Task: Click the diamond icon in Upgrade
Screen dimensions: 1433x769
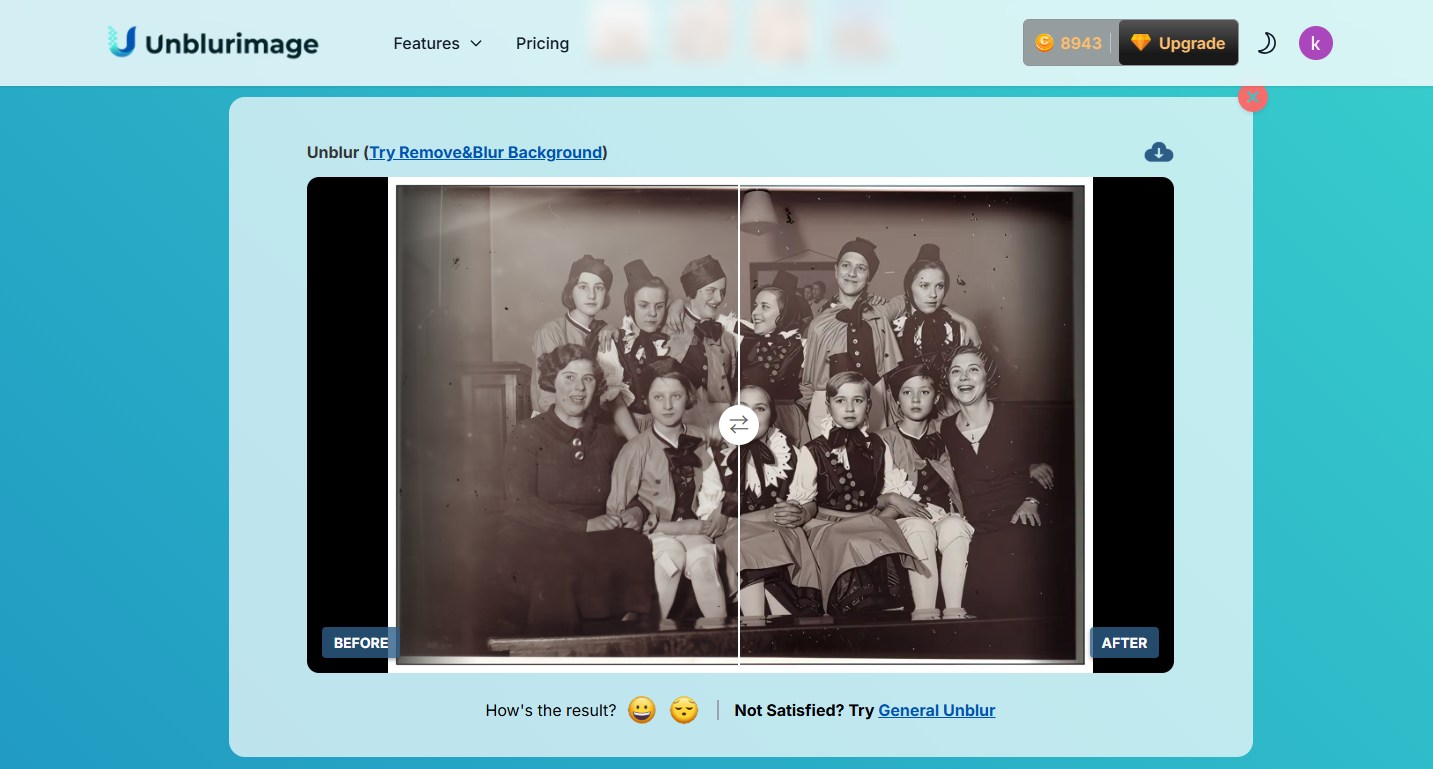Action: (1141, 43)
